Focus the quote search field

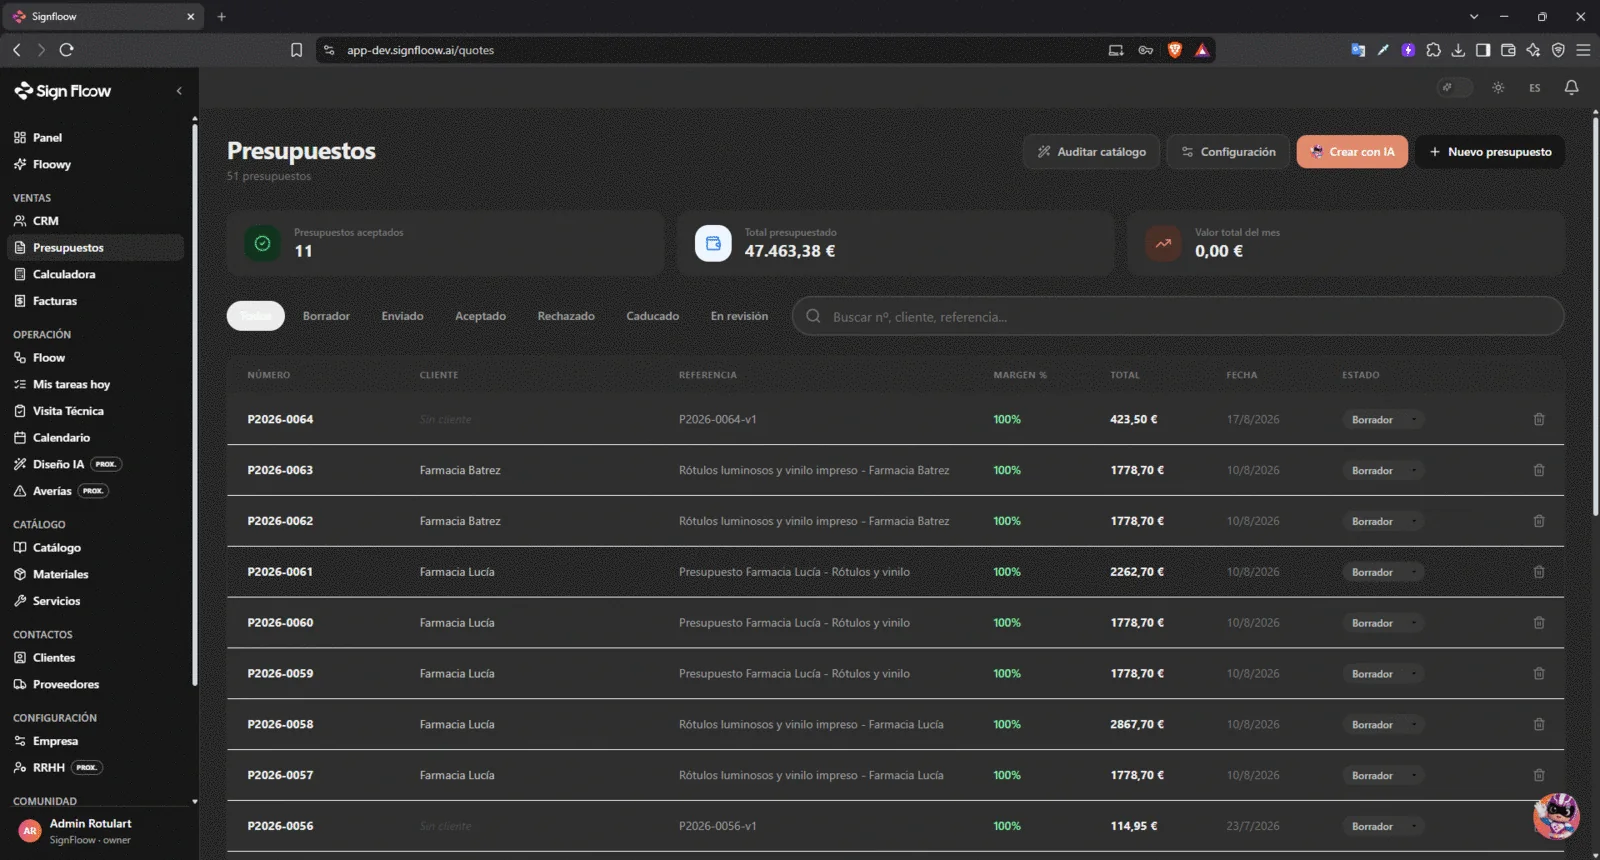point(1178,316)
